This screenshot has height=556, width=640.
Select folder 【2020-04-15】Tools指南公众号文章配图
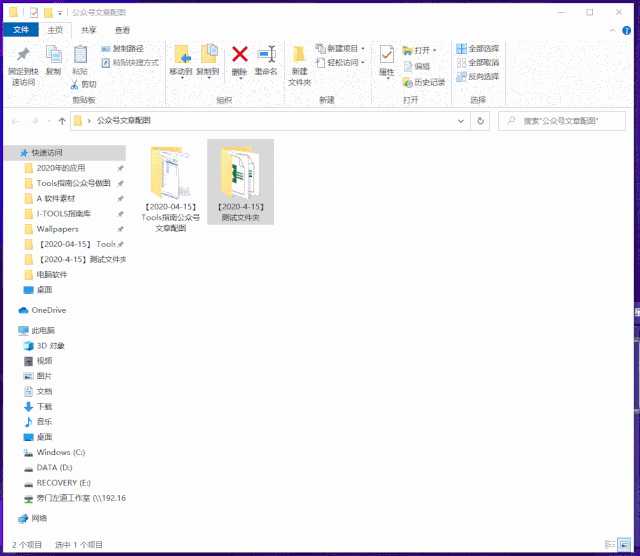[x=171, y=188]
